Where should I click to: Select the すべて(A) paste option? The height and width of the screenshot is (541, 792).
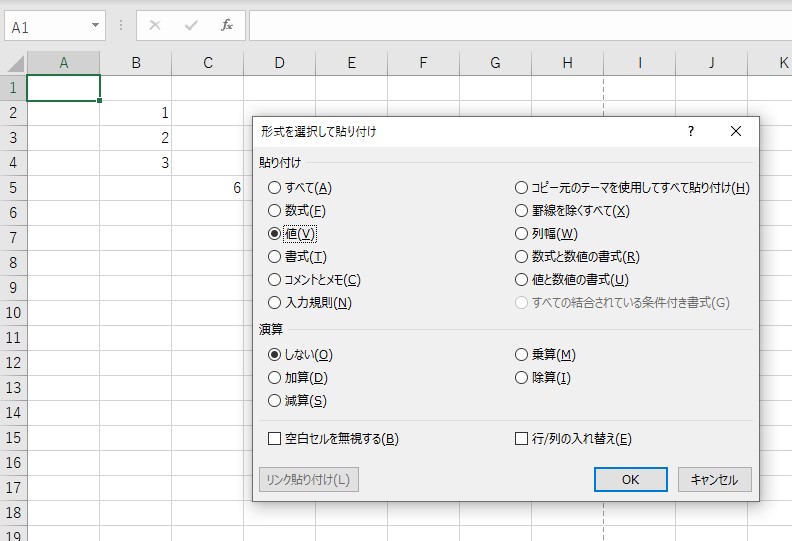(275, 188)
